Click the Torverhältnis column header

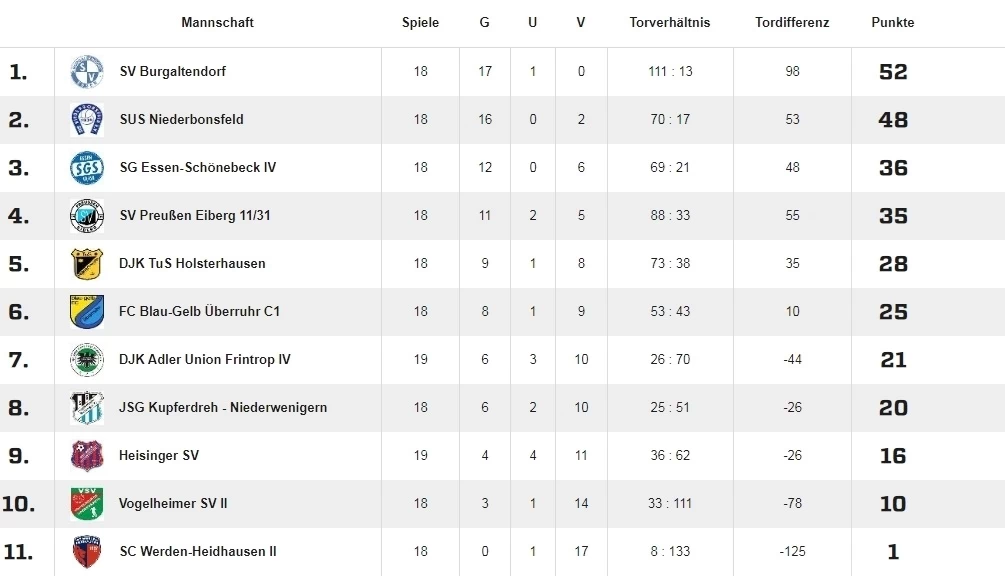tap(670, 22)
